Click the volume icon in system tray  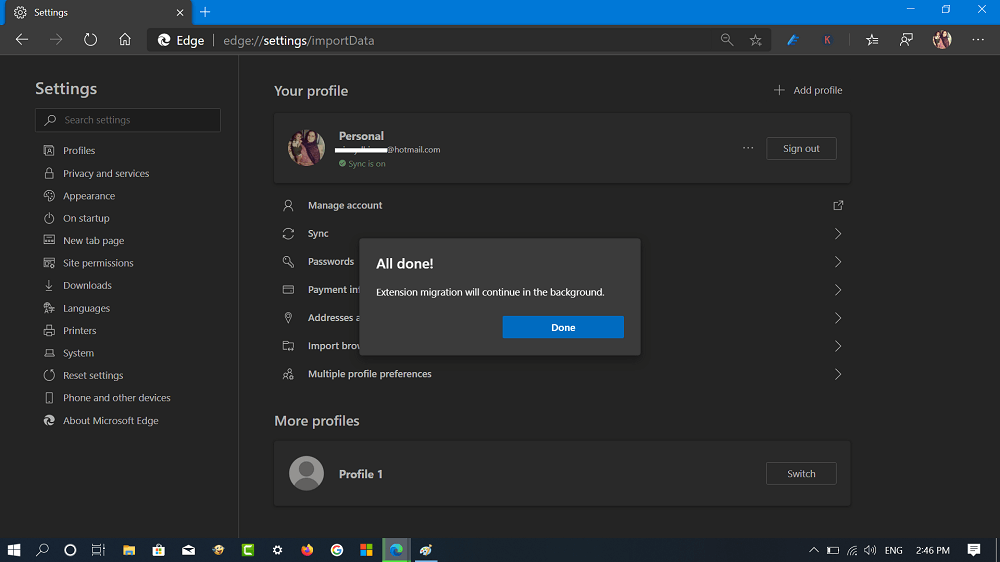pyautogui.click(x=870, y=550)
